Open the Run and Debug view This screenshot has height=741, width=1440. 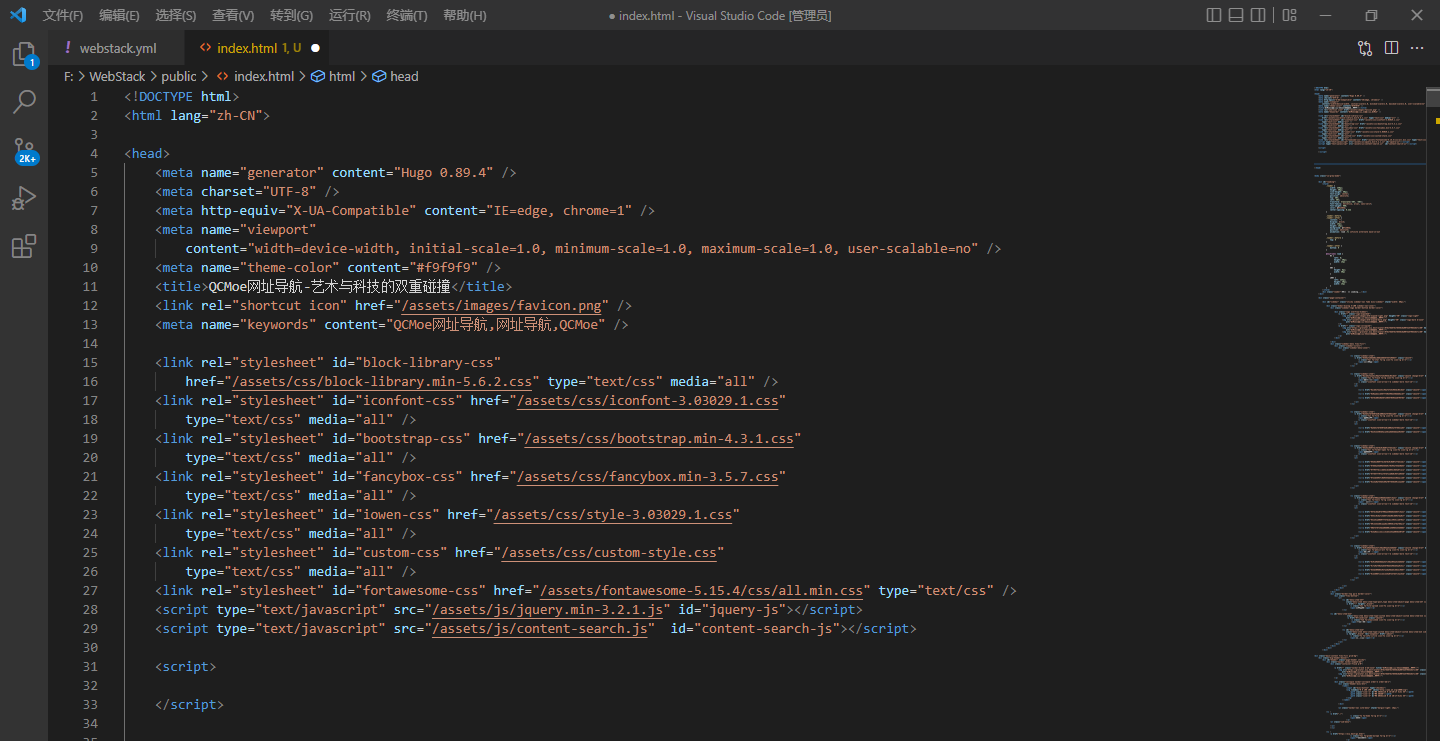(x=24, y=198)
